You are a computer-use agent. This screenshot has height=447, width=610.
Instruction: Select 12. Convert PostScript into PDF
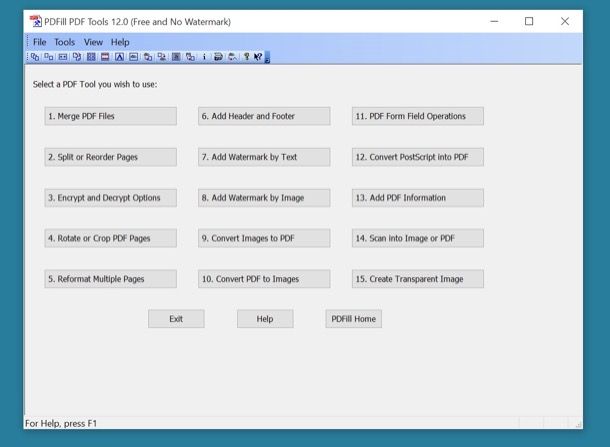pyautogui.click(x=418, y=157)
